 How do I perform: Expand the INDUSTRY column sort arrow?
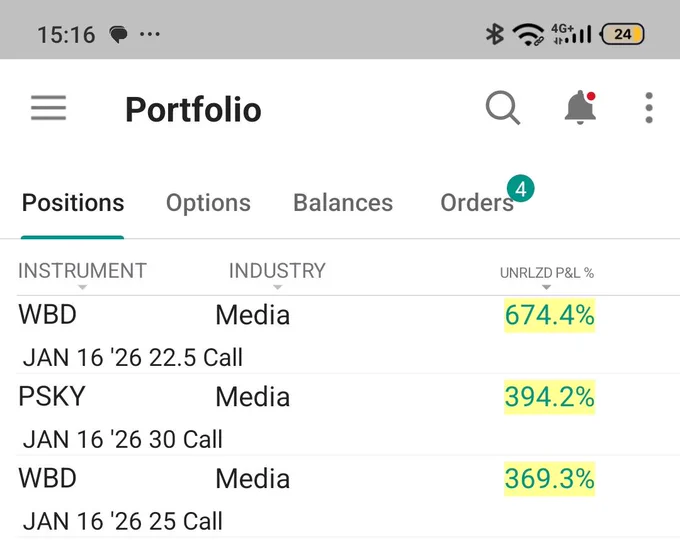coord(278,287)
